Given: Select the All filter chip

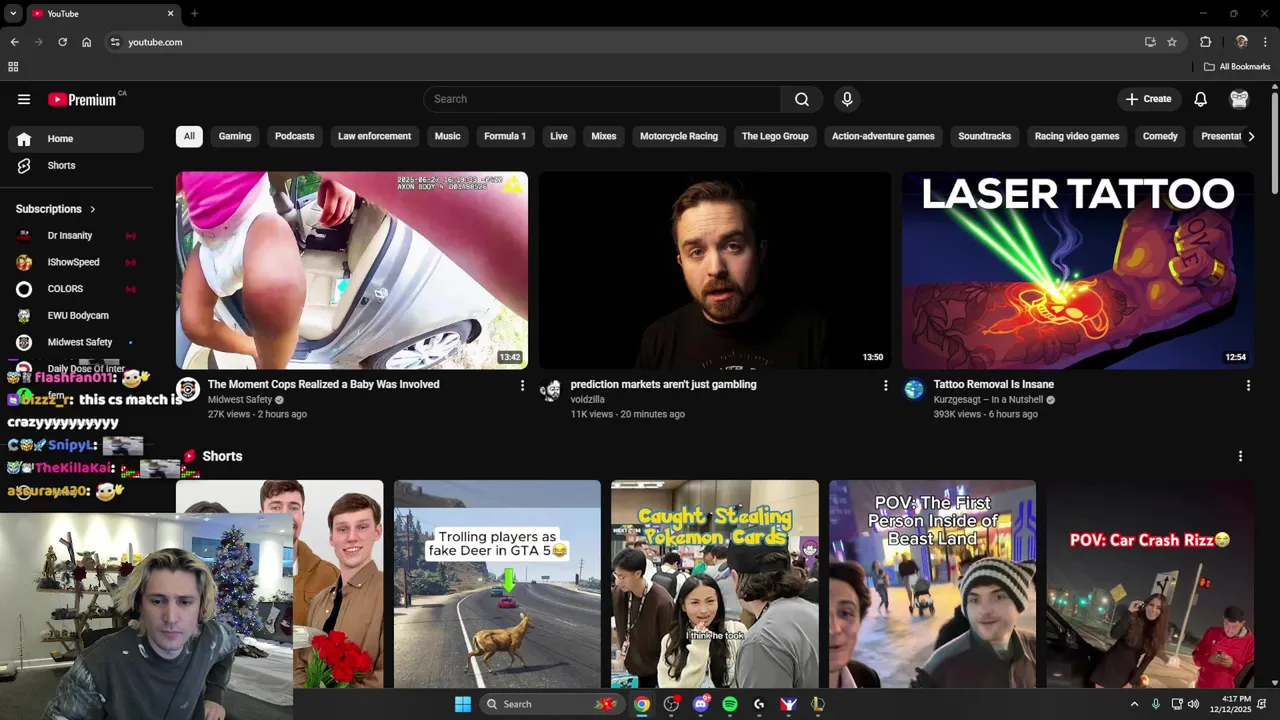Looking at the screenshot, I should pyautogui.click(x=189, y=136).
